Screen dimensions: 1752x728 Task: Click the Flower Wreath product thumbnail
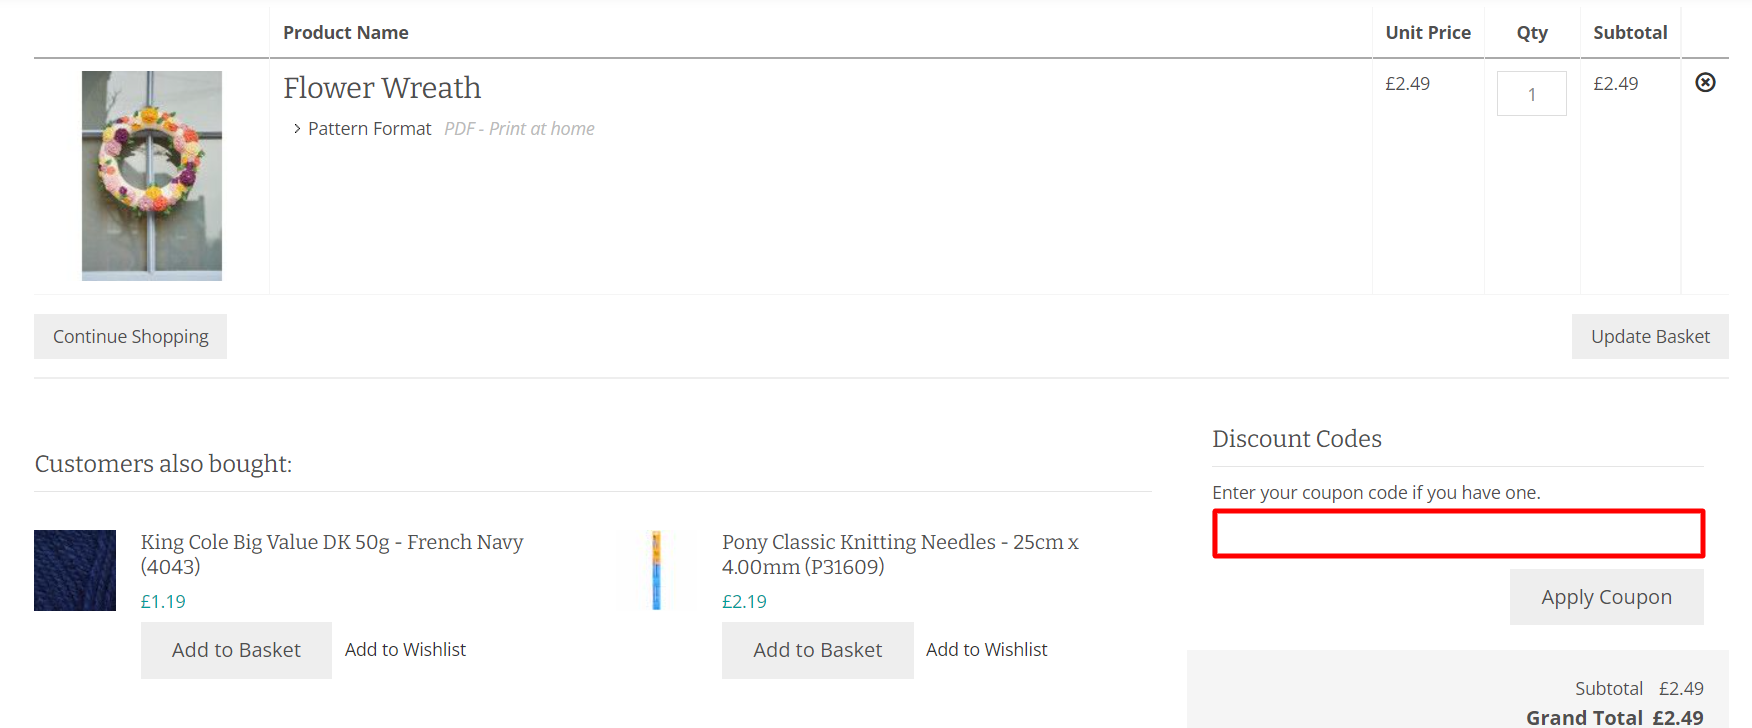[151, 175]
